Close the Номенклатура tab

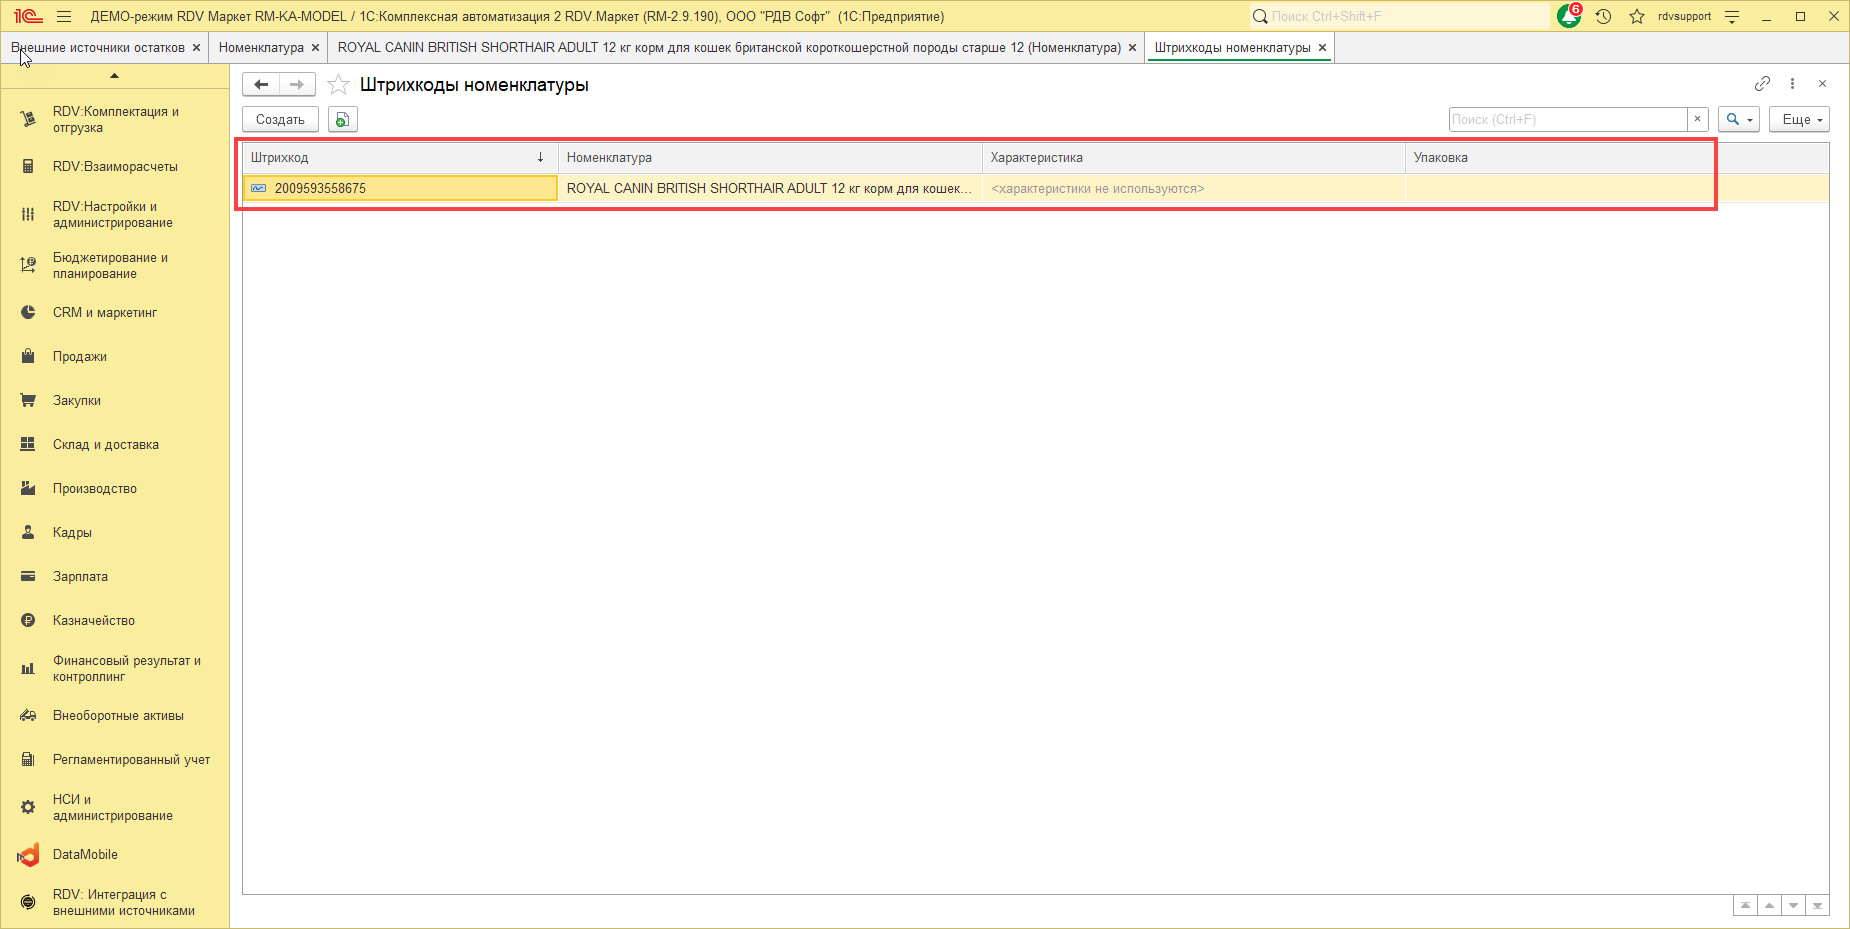click(315, 47)
